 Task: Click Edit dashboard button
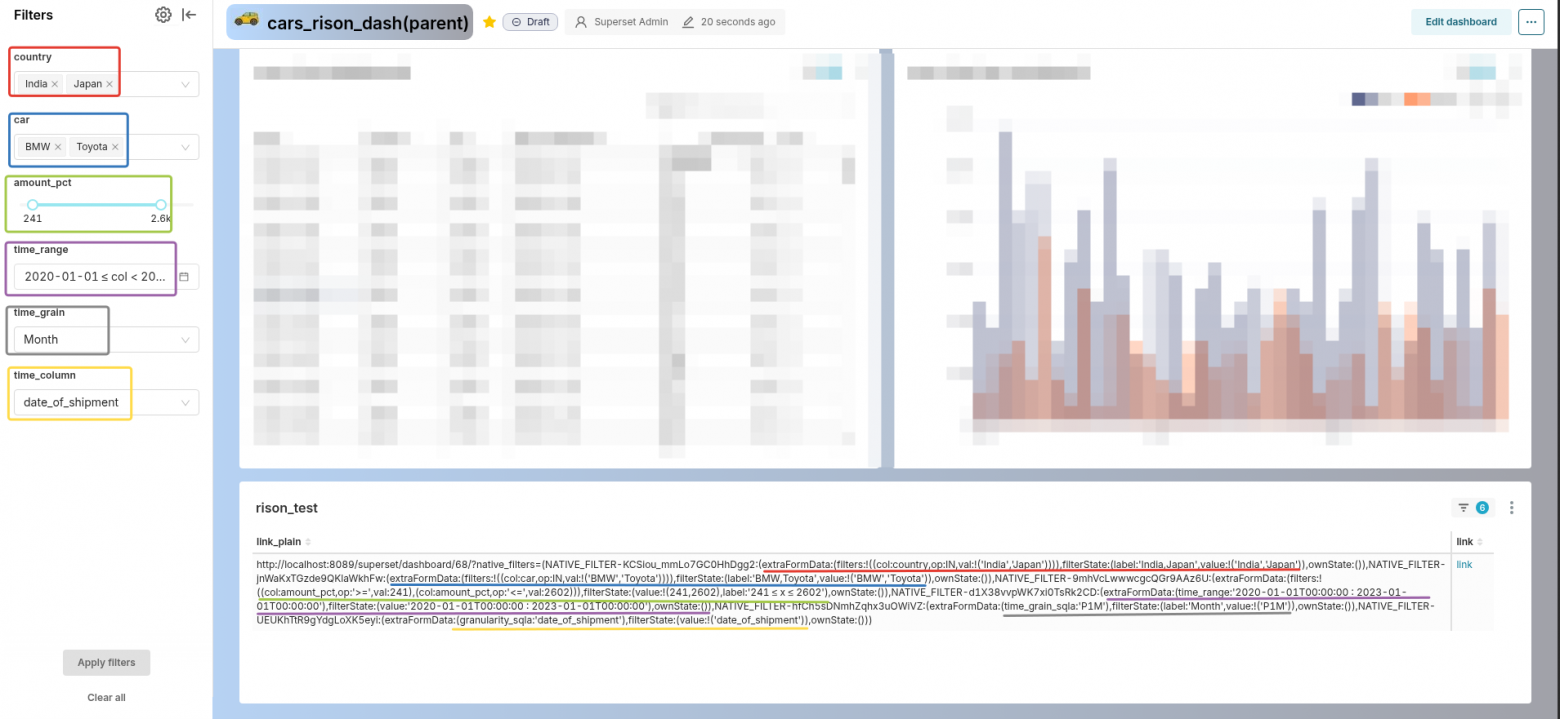click(1461, 22)
